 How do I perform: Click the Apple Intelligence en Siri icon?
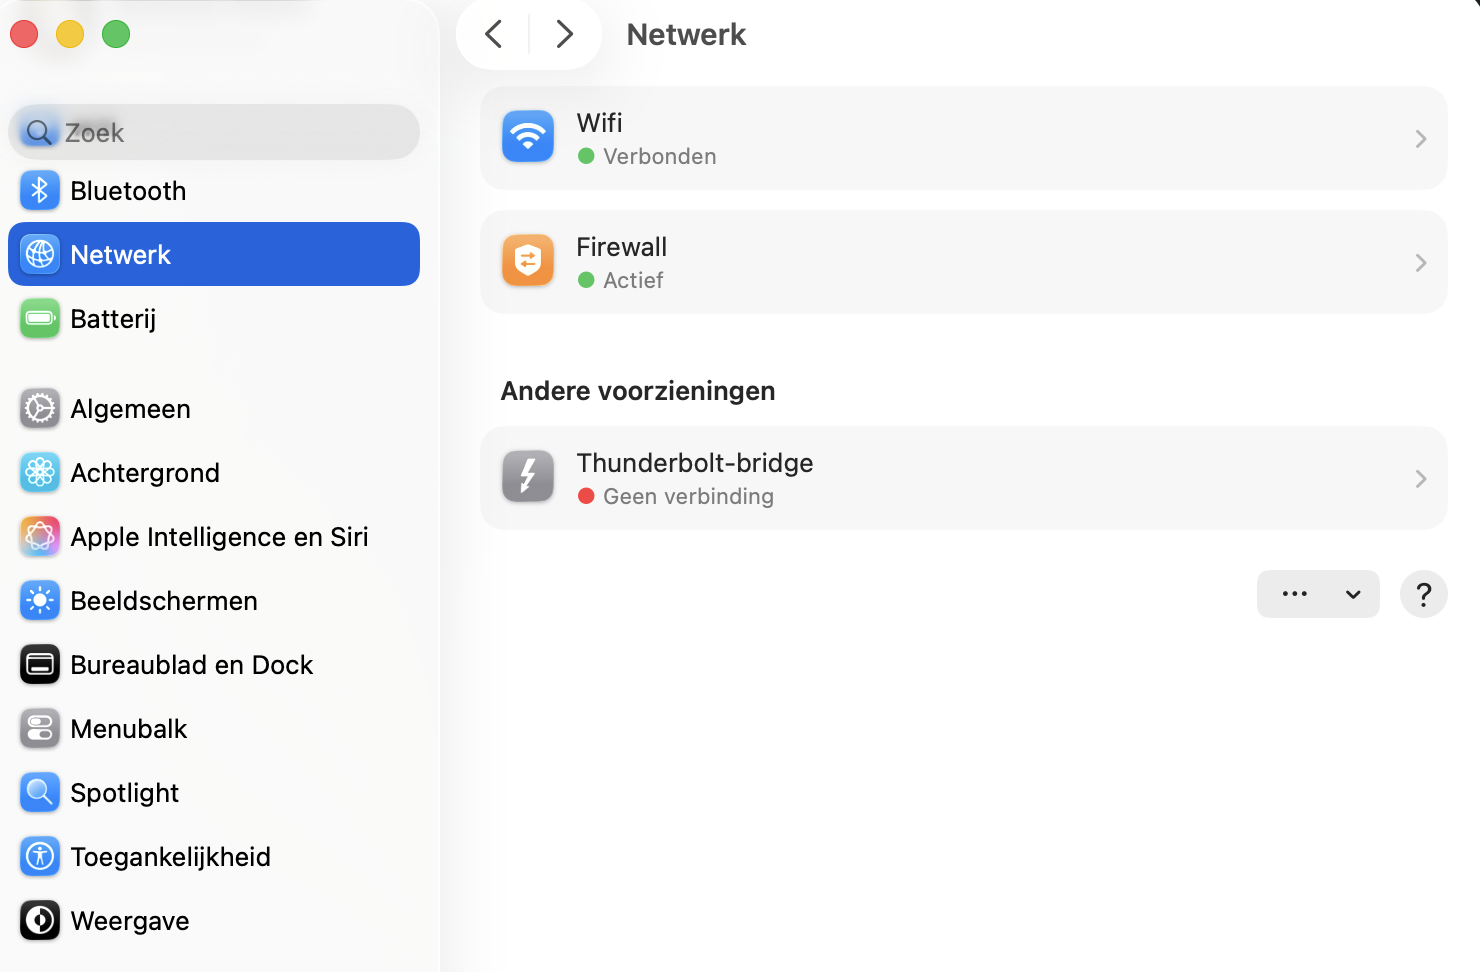pos(39,536)
